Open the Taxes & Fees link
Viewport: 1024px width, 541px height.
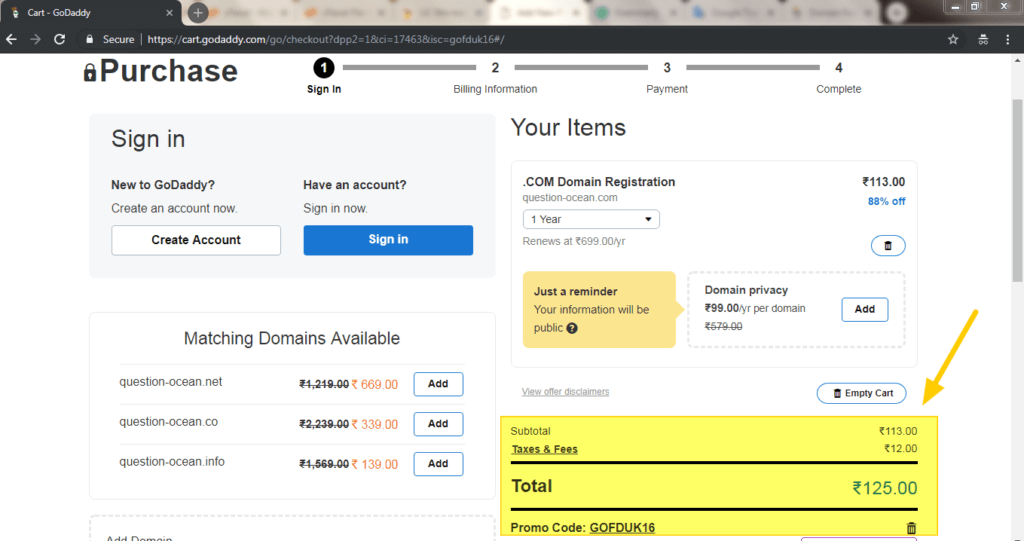pos(545,449)
